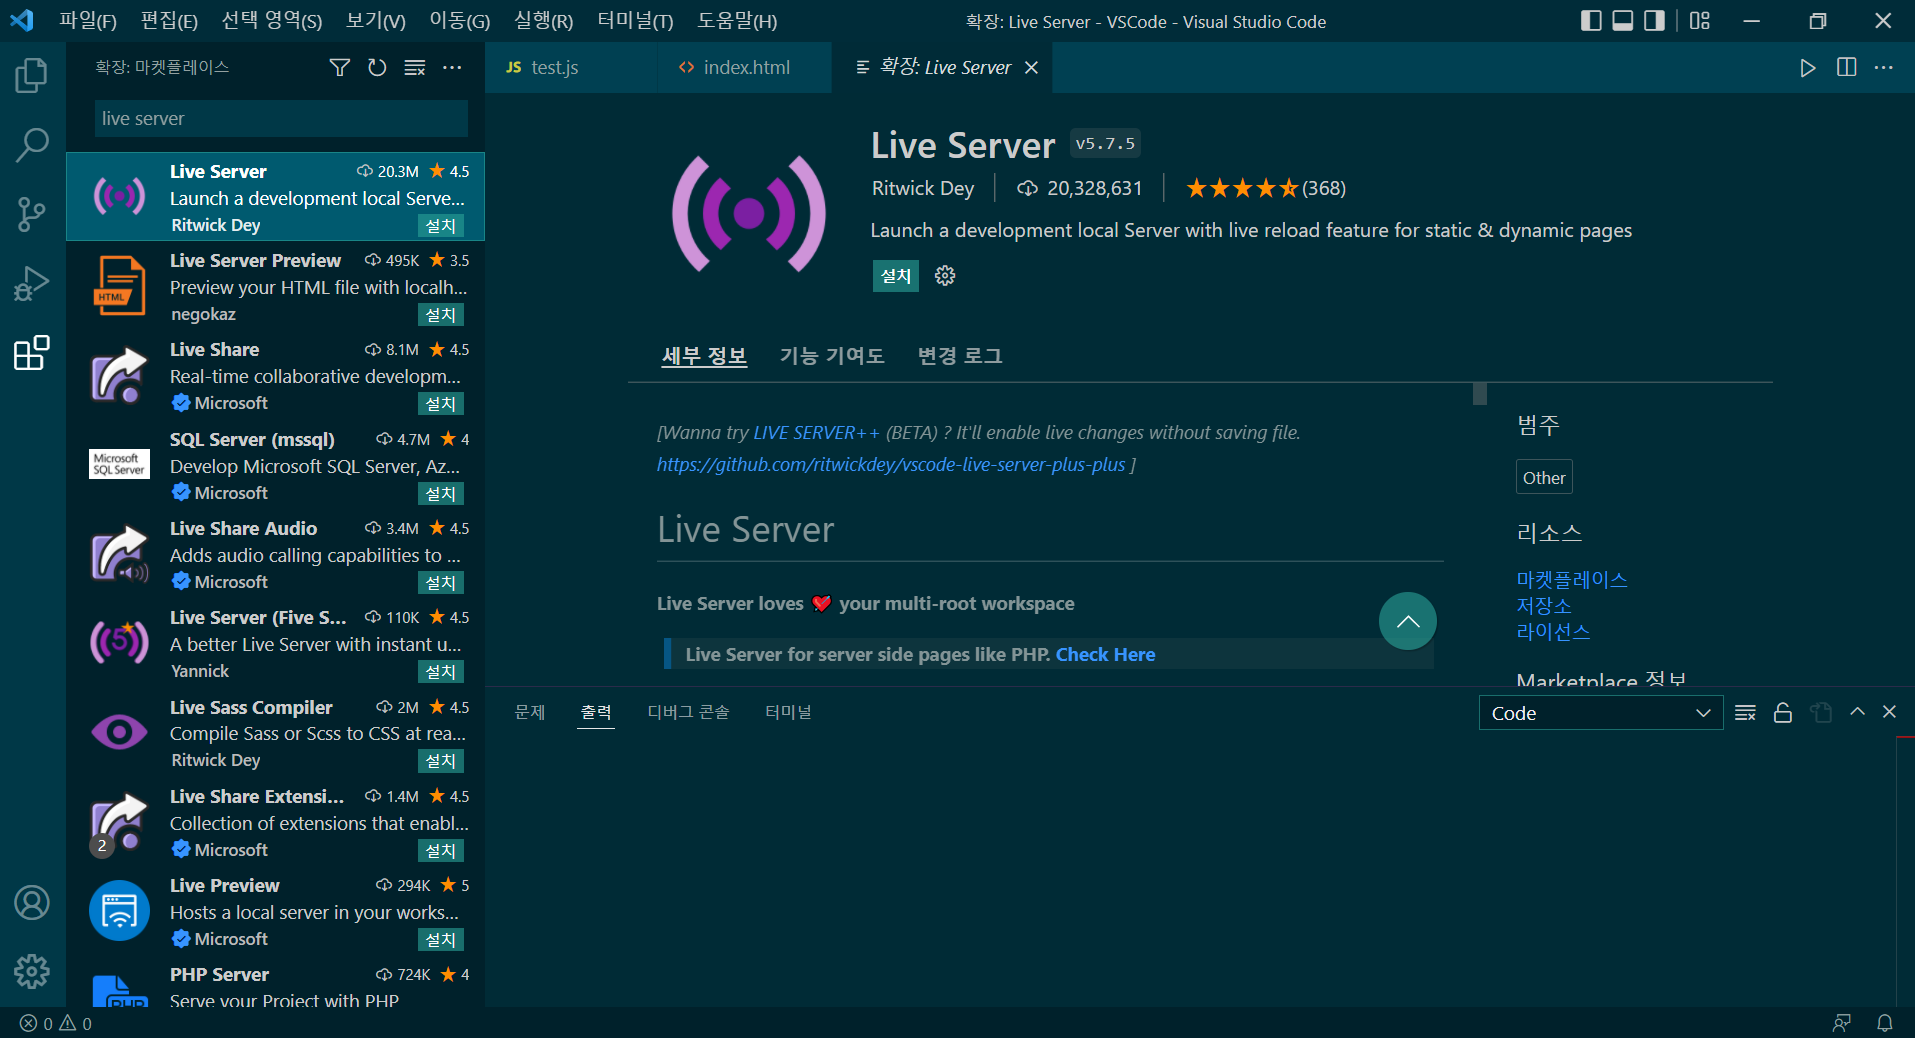Install Live Sass Compiler extension
The height and width of the screenshot is (1038, 1915).
(440, 761)
